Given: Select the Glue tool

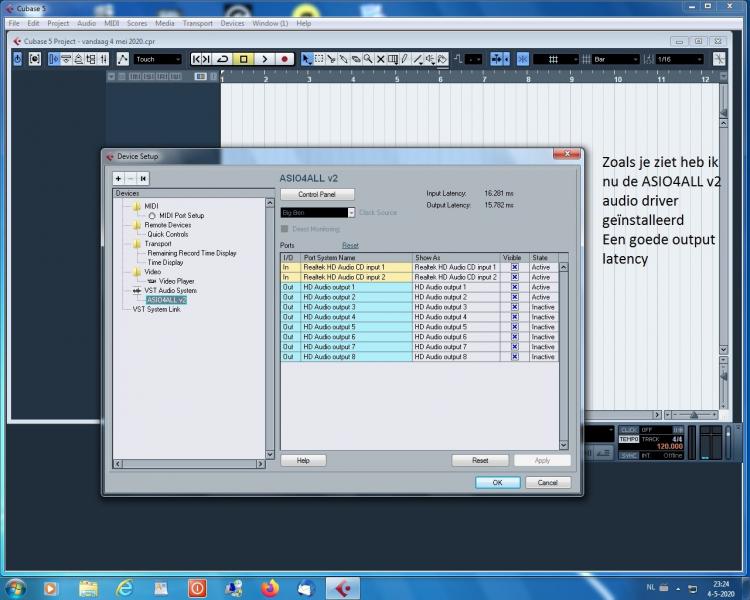Looking at the screenshot, I should (x=343, y=59).
